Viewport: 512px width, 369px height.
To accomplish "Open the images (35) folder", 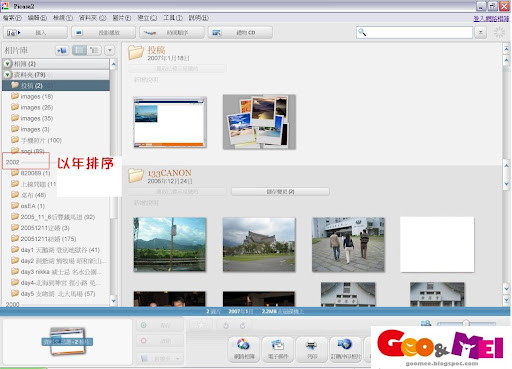I will tap(32, 119).
